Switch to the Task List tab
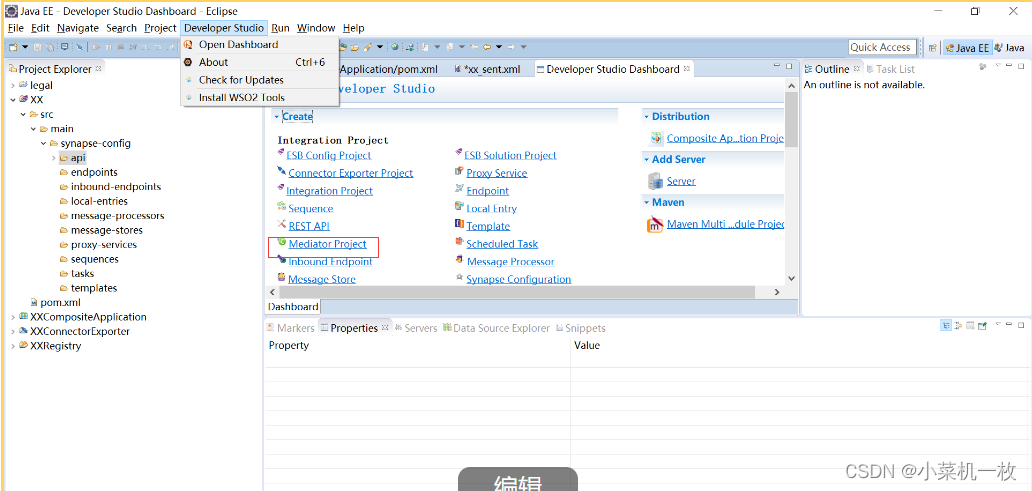 point(890,69)
